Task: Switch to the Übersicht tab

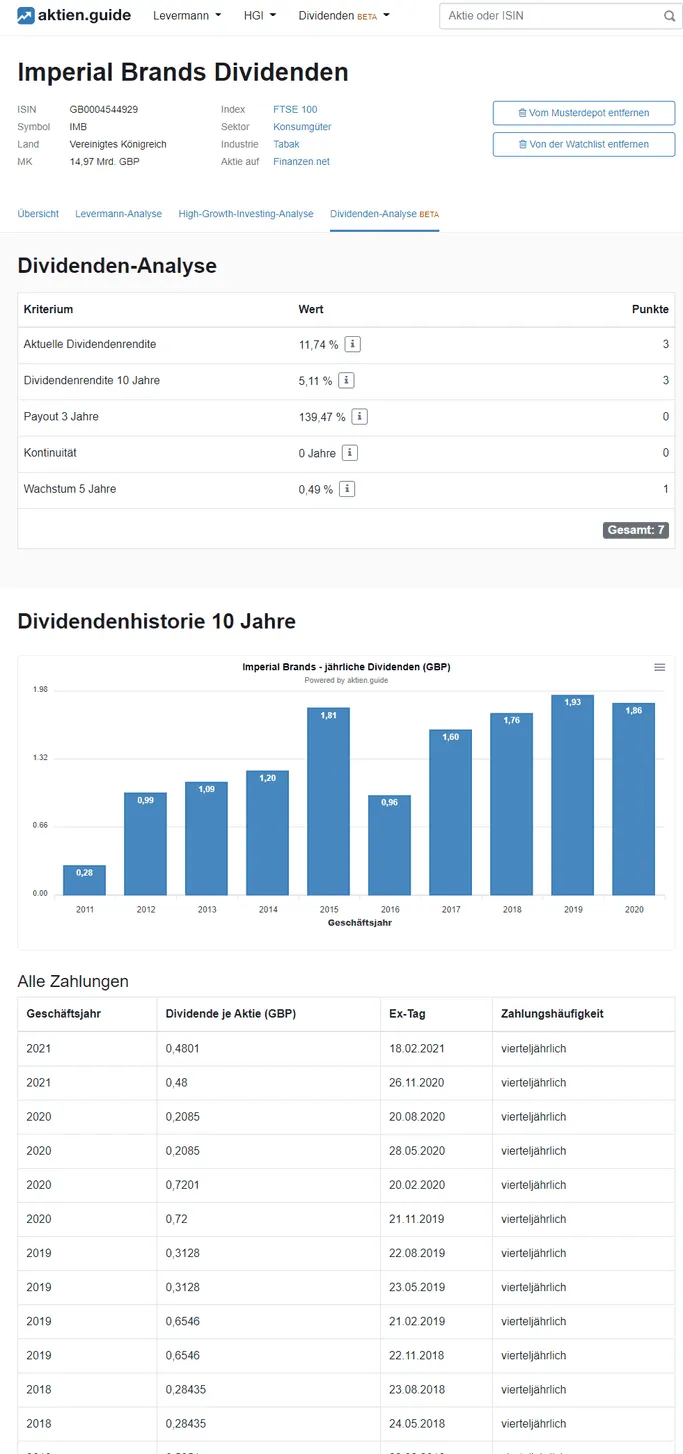Action: [38, 214]
